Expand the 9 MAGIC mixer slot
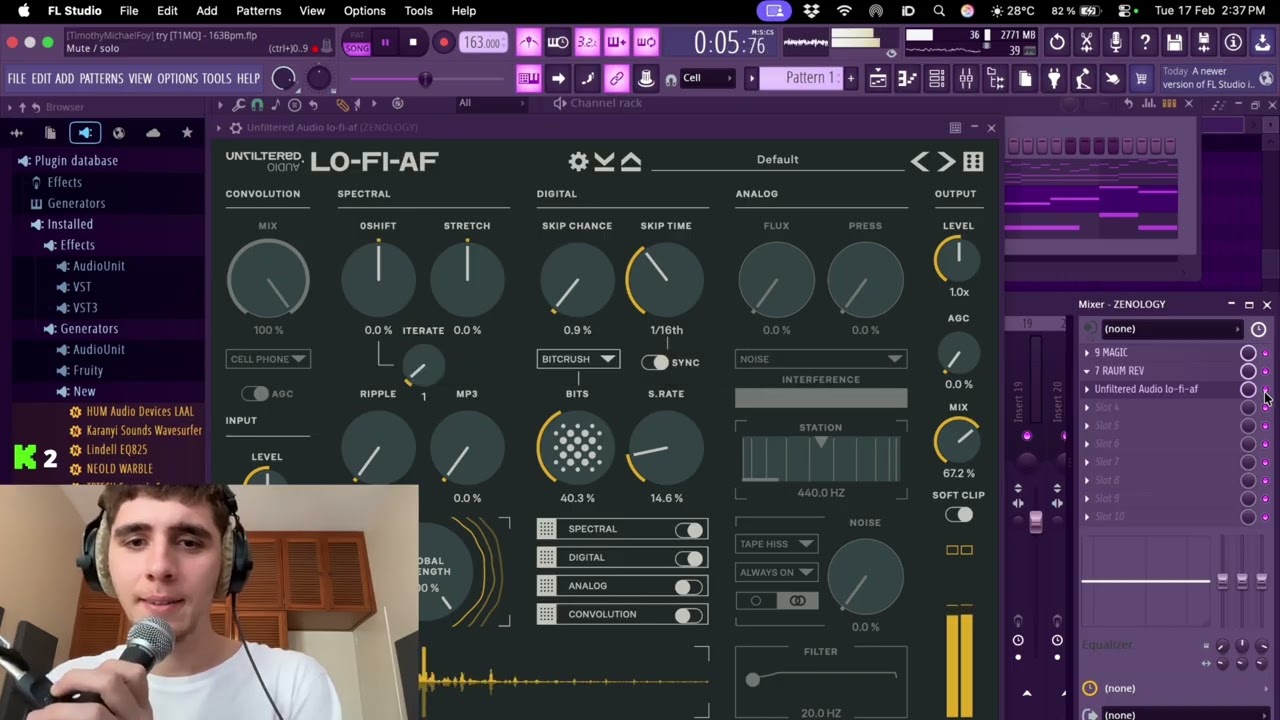The width and height of the screenshot is (1280, 720). click(1087, 353)
